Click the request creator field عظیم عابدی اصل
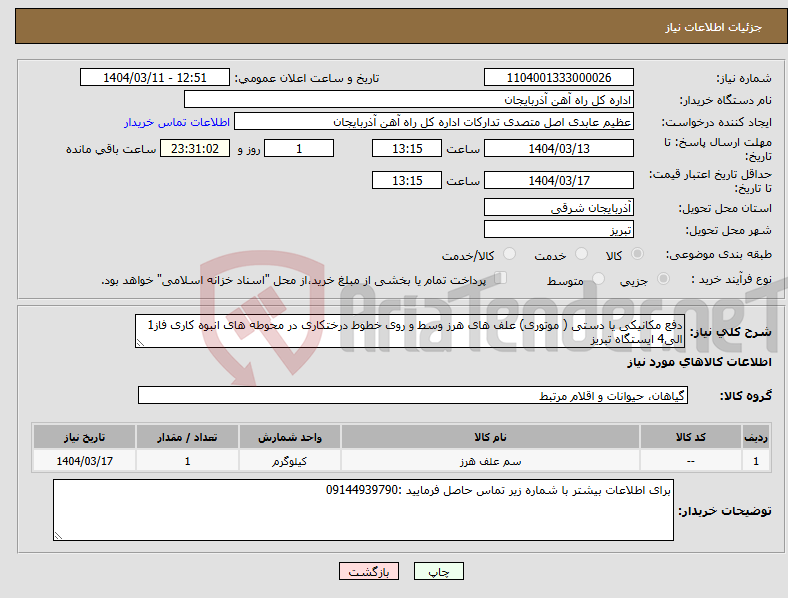The image size is (788, 598). [x=434, y=122]
